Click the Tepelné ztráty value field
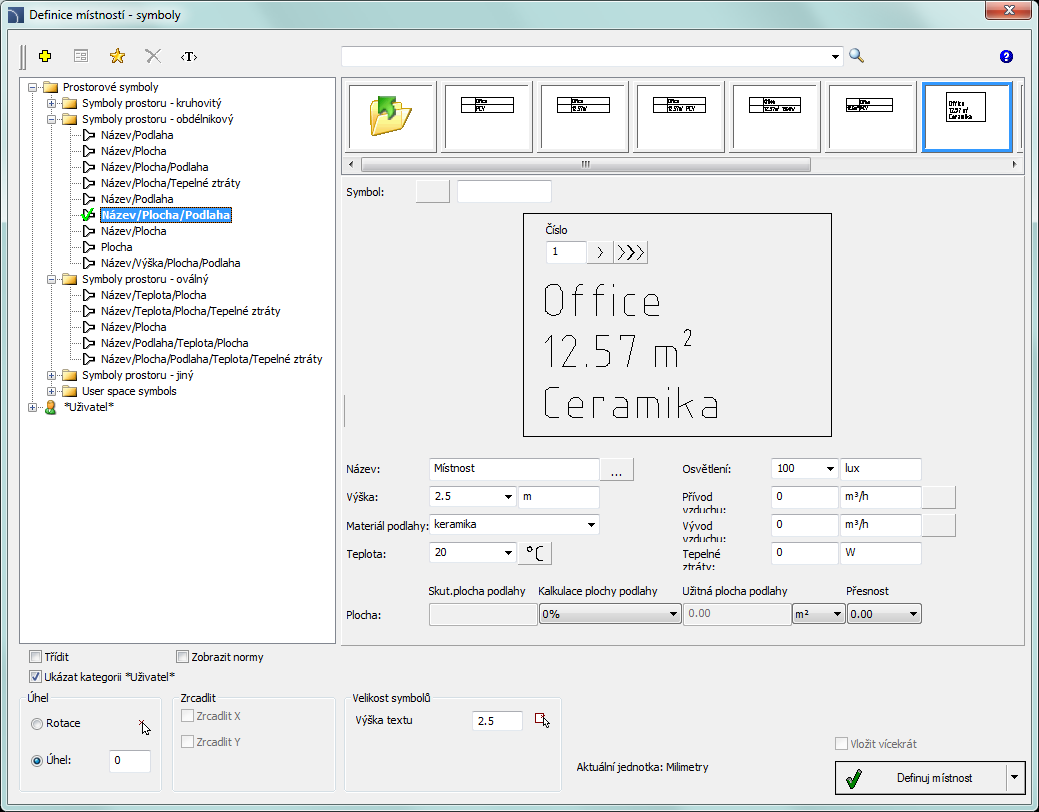This screenshot has height=812, width=1039. point(804,553)
